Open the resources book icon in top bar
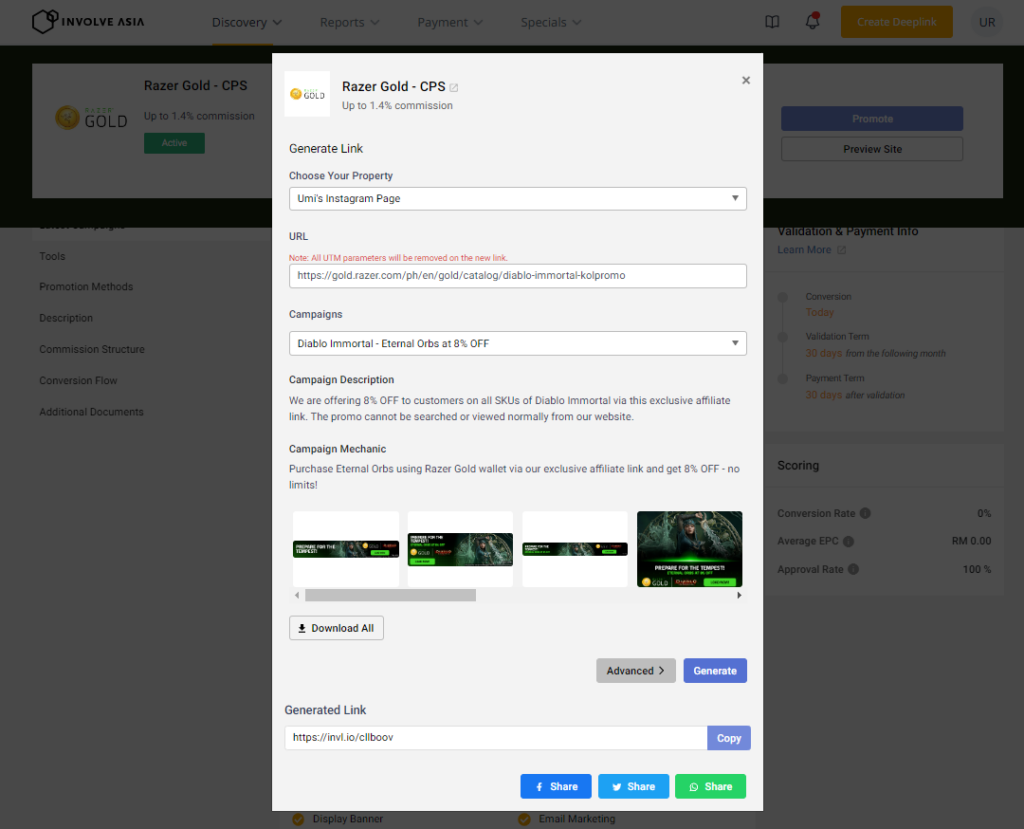The width and height of the screenshot is (1024, 829). [x=772, y=22]
